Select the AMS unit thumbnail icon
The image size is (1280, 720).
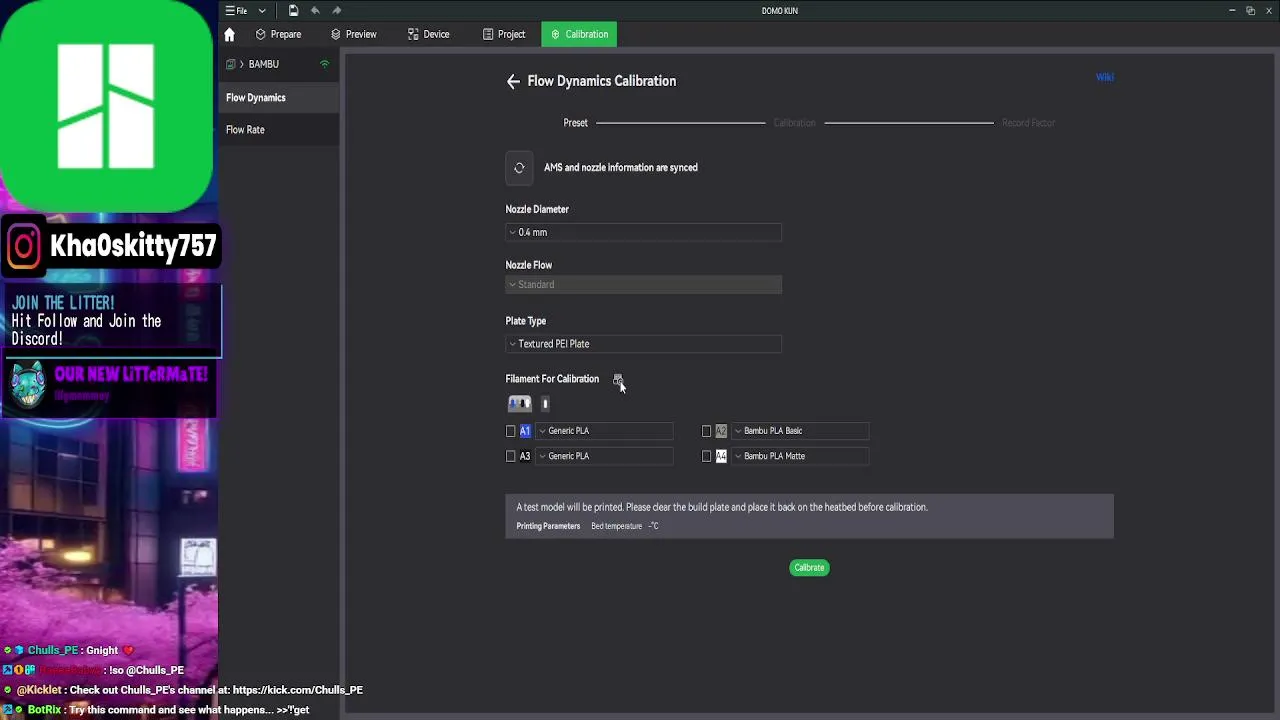[519, 403]
